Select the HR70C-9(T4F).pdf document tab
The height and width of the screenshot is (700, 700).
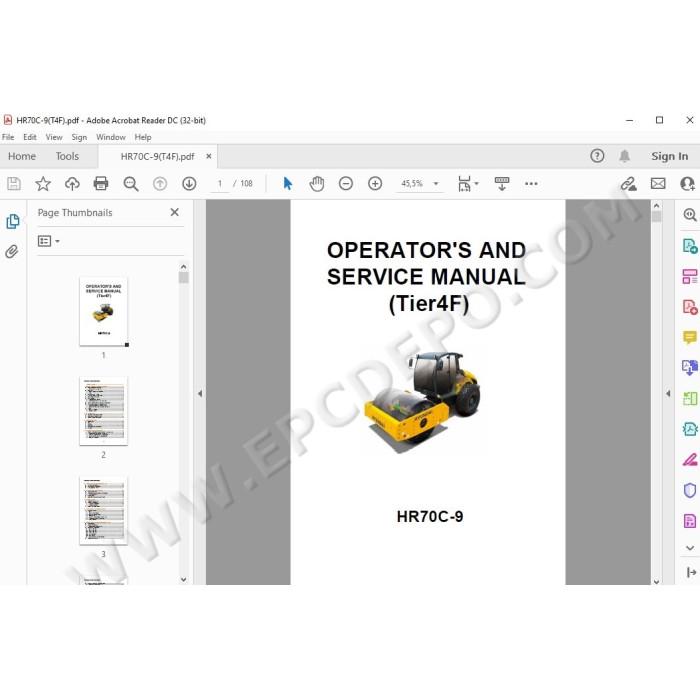pyautogui.click(x=158, y=156)
